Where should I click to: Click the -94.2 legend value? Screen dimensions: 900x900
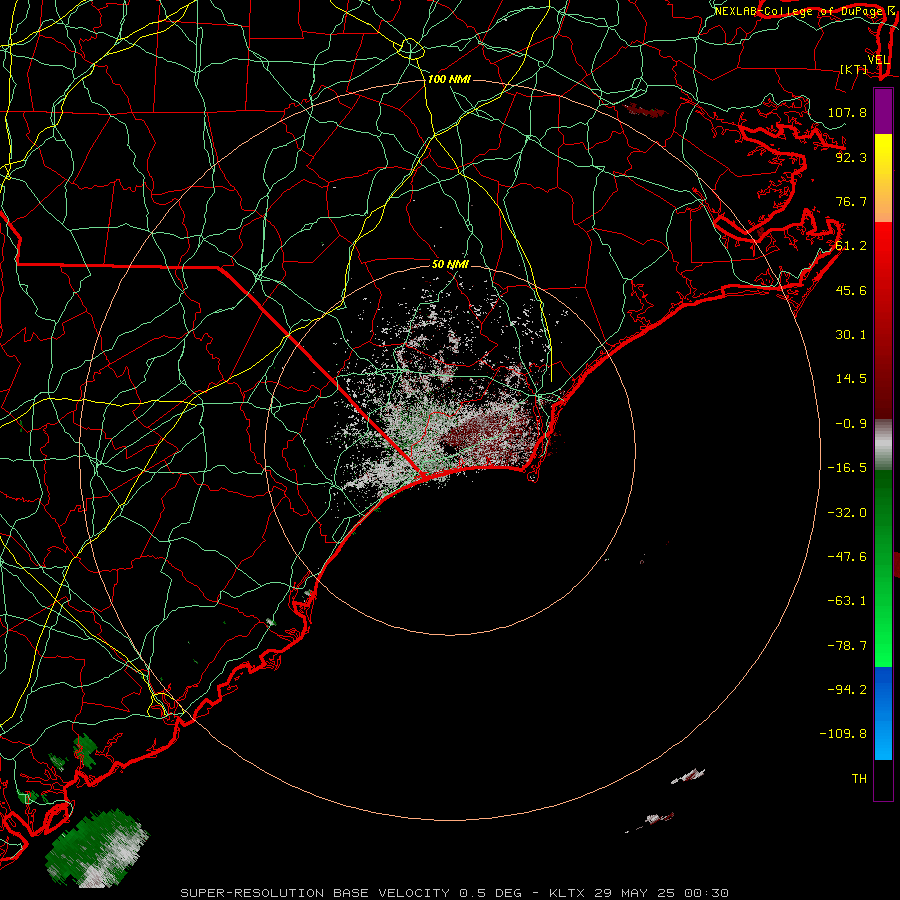pos(847,689)
